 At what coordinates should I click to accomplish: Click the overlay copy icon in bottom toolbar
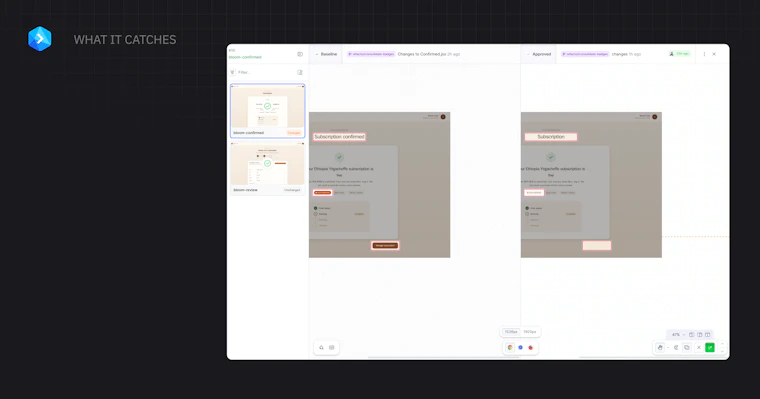click(x=687, y=348)
